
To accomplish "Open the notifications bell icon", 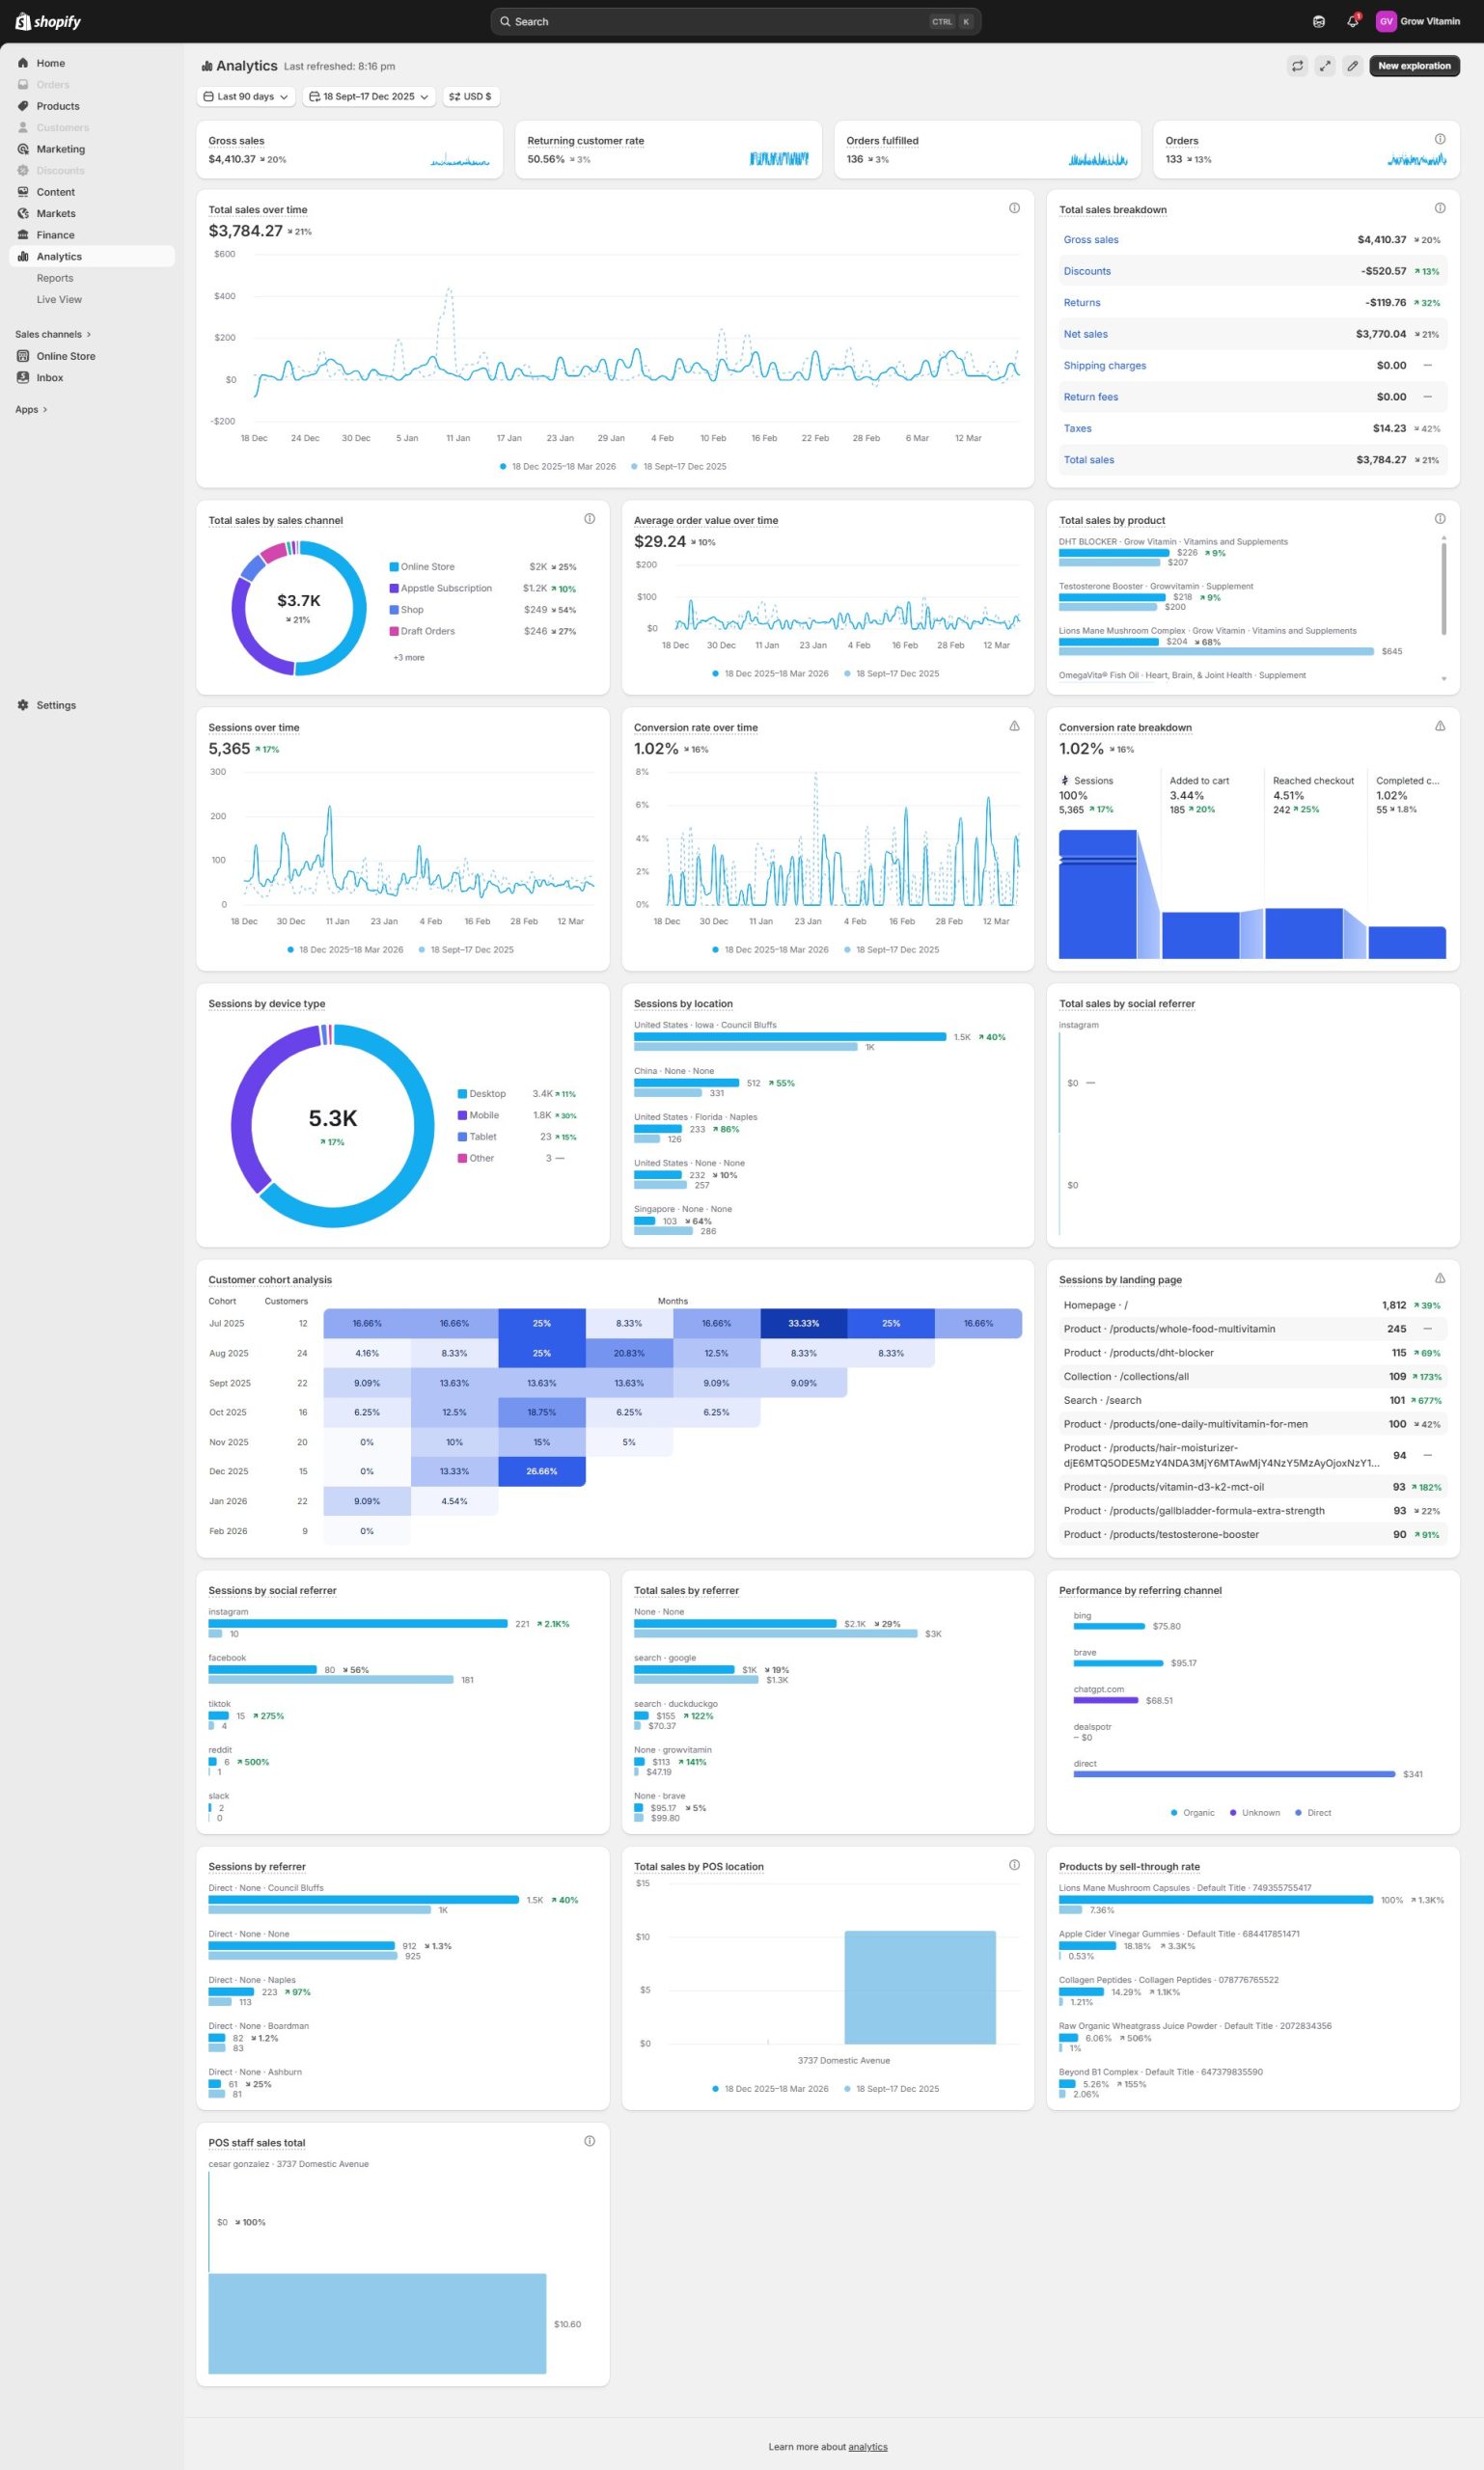I will click(1352, 21).
